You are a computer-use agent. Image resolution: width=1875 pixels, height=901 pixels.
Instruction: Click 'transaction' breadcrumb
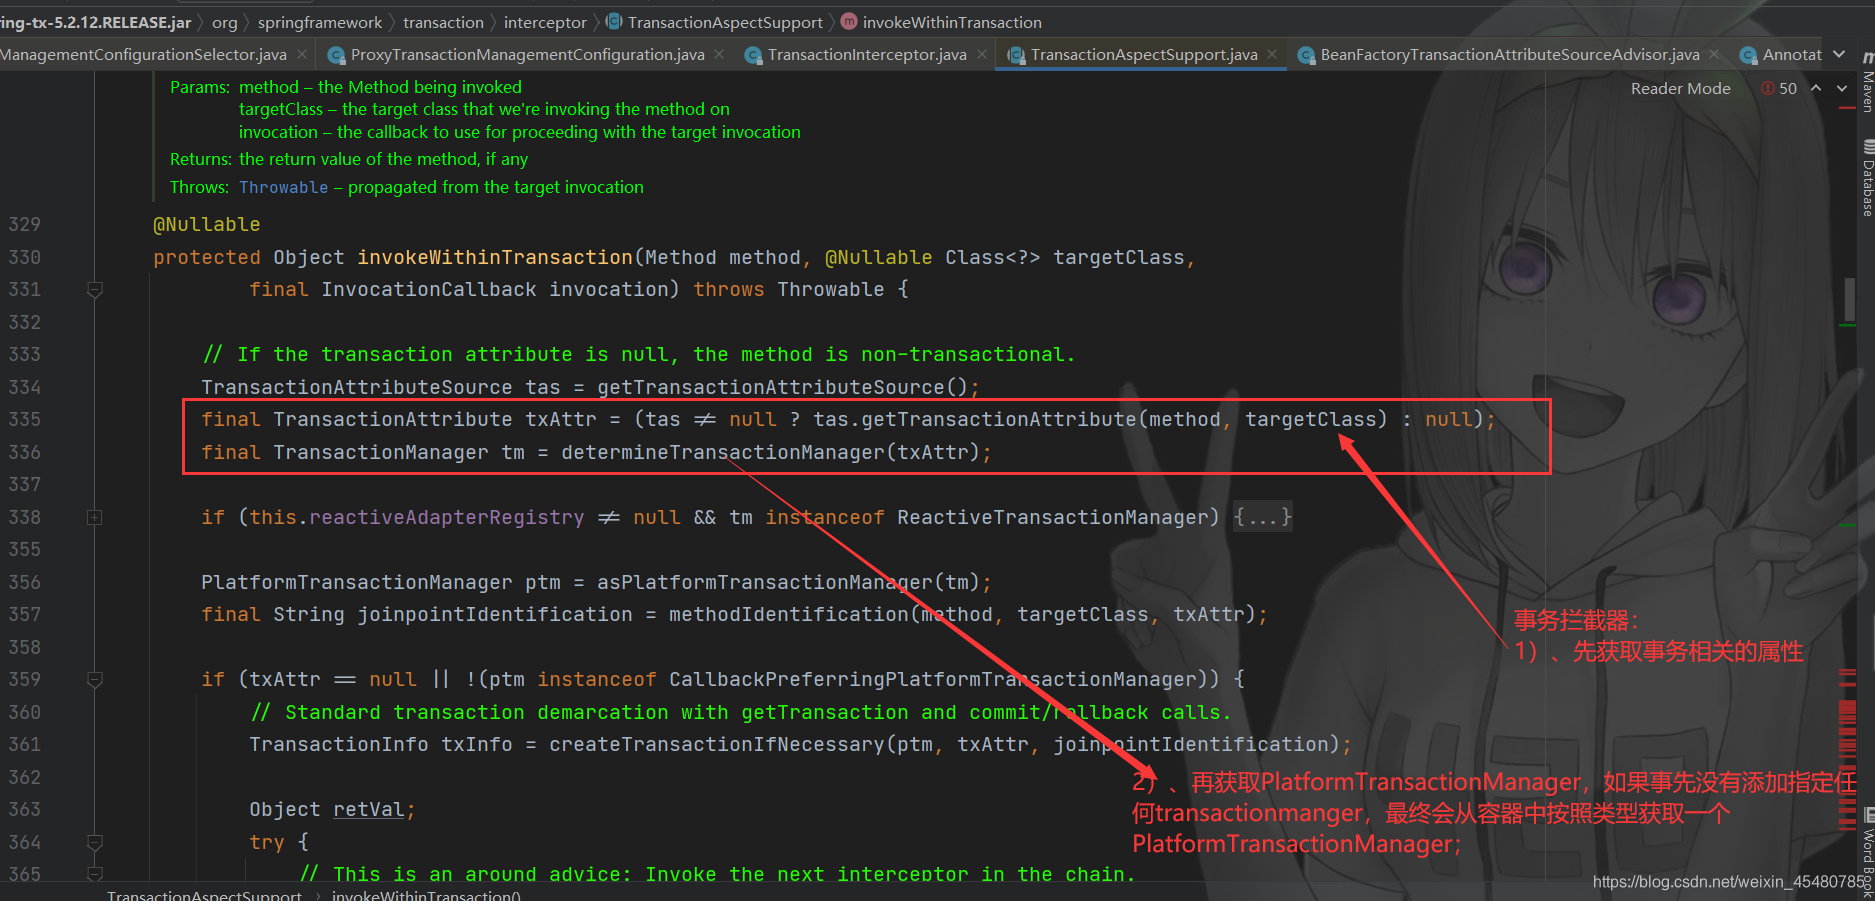(x=443, y=22)
